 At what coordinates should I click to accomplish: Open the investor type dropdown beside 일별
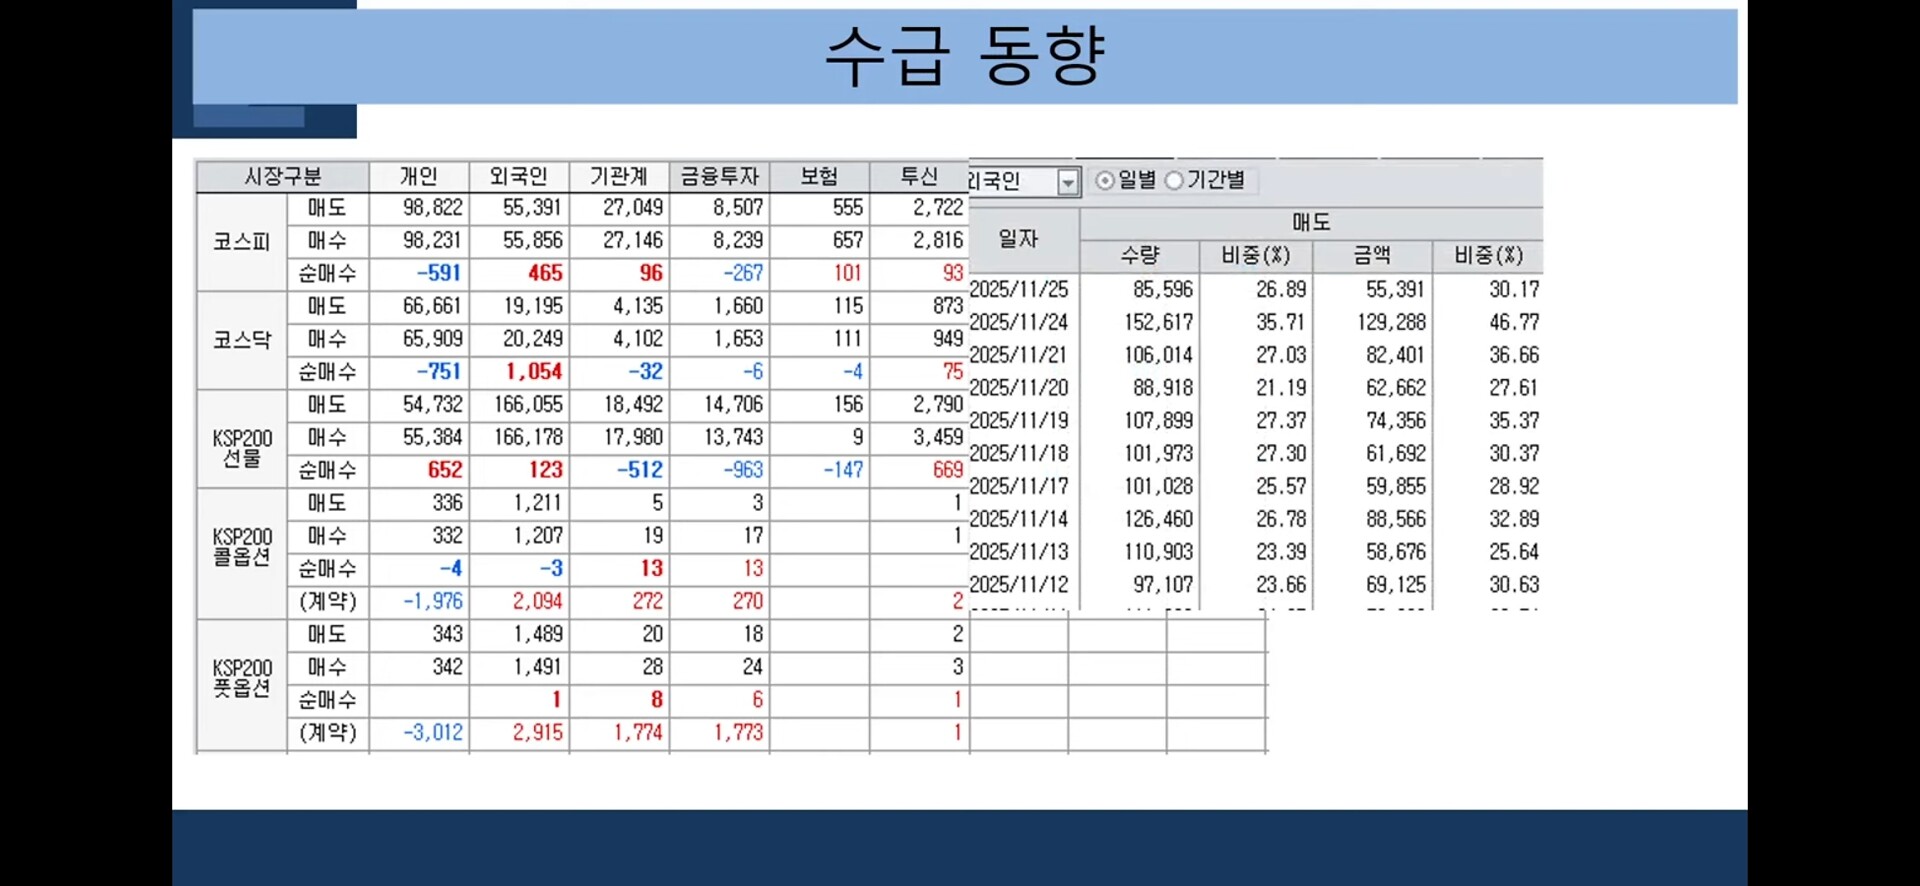click(x=1068, y=182)
